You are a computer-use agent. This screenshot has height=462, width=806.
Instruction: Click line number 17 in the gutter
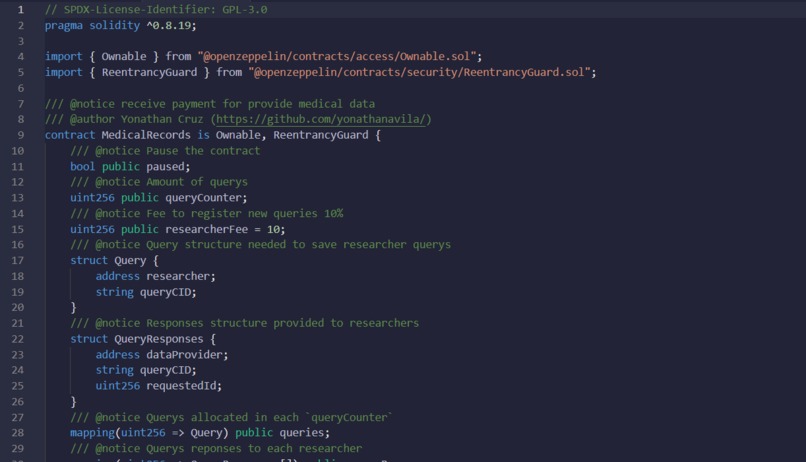17,261
